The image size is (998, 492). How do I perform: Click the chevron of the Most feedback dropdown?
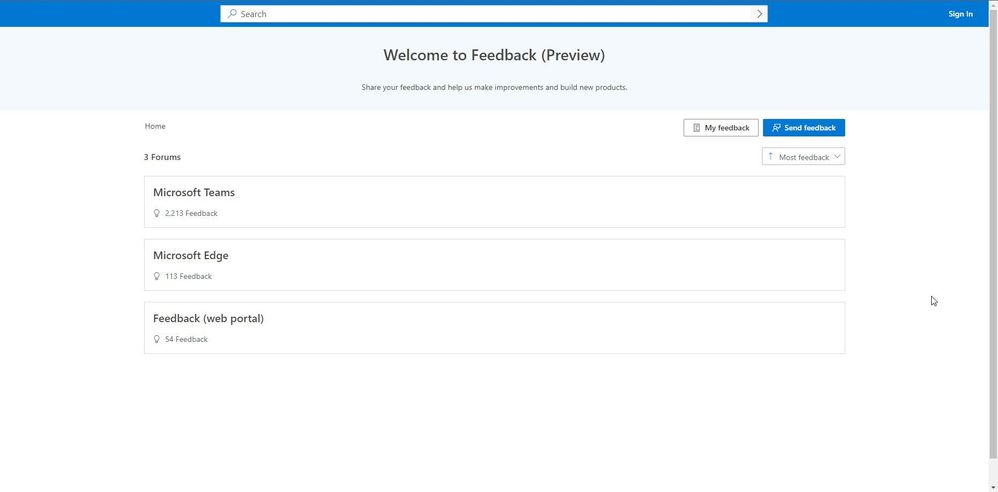(837, 156)
